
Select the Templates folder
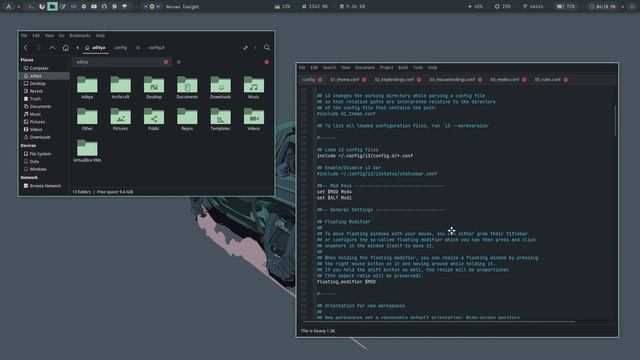[220, 119]
